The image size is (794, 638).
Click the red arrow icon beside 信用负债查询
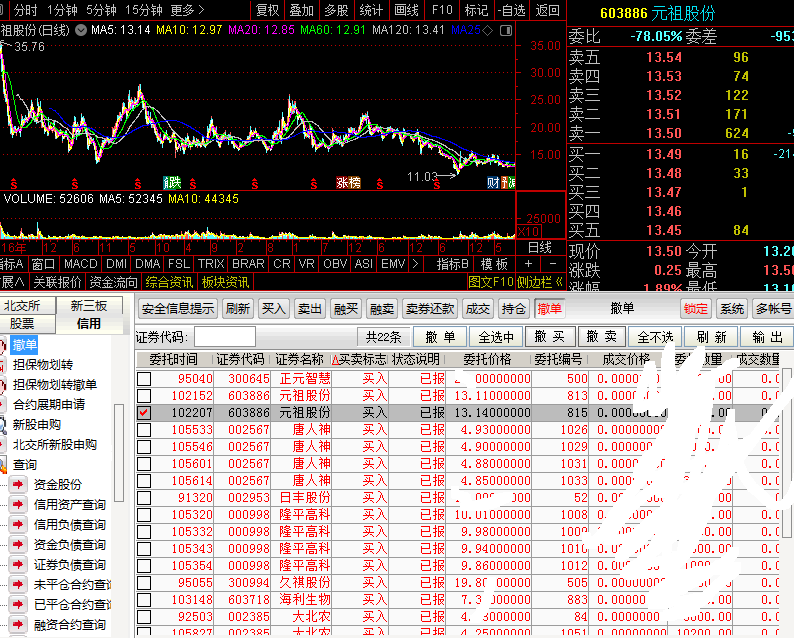18,525
